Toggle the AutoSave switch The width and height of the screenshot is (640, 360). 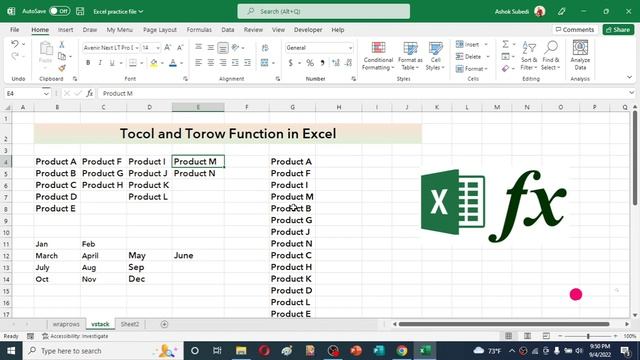[59, 11]
